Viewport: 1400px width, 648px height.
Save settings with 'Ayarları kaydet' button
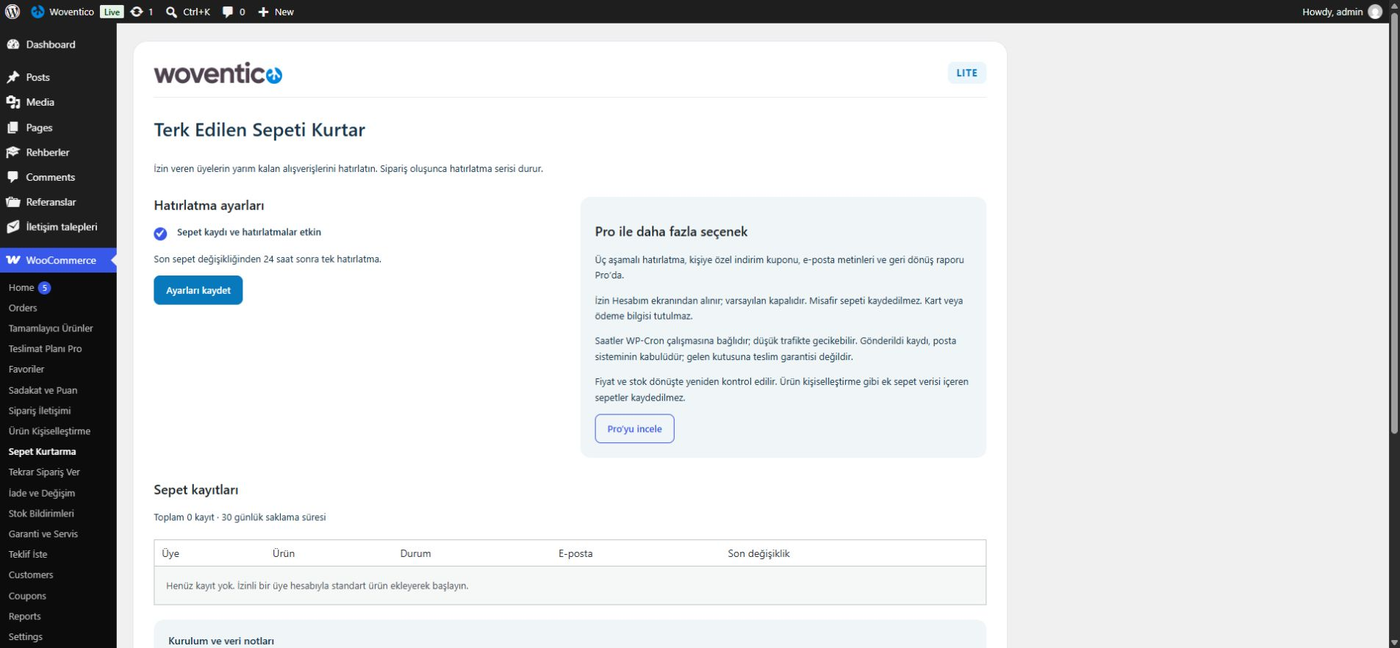click(x=198, y=290)
